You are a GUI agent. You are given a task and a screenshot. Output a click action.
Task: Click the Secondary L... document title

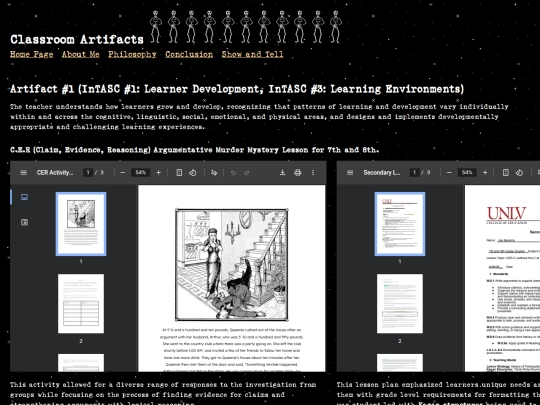click(x=382, y=173)
